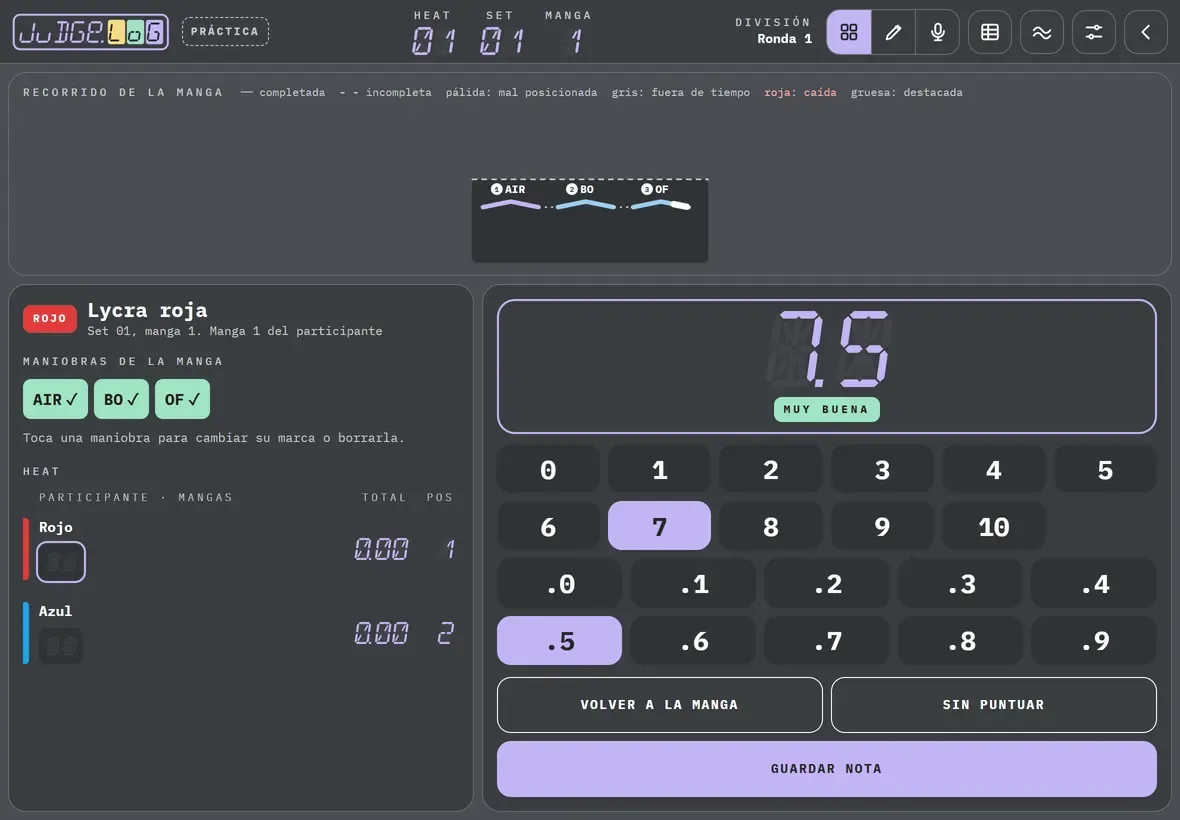Toggle the OF maneuver mark

182,399
